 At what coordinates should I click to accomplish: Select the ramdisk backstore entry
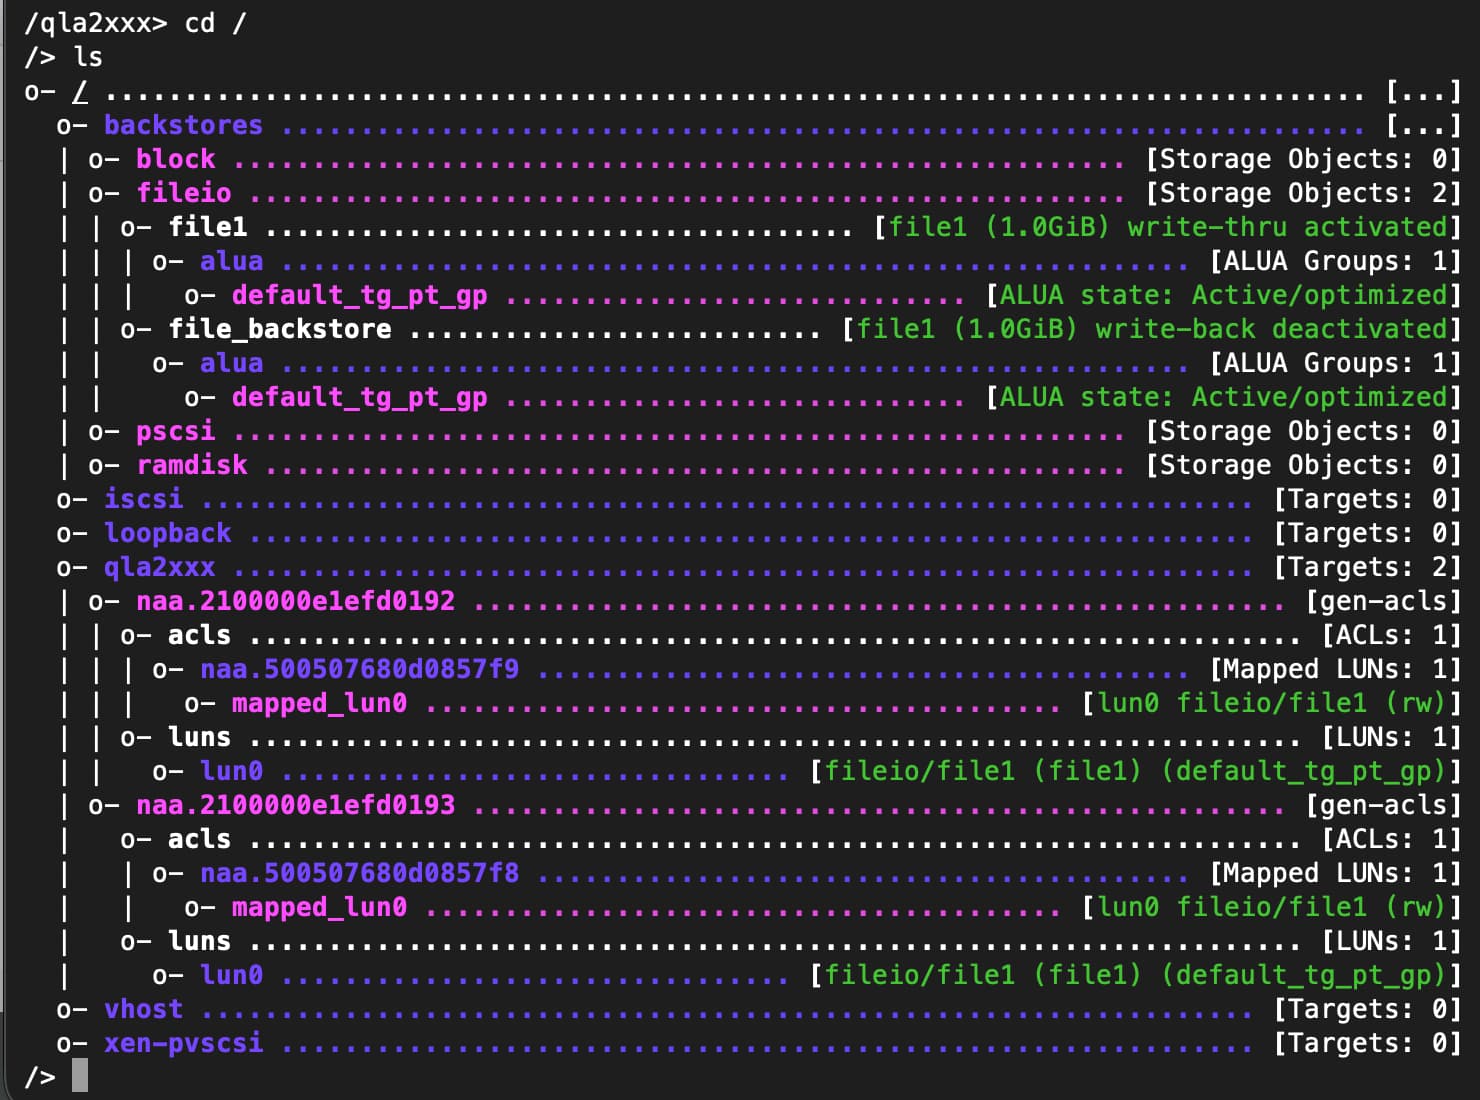tap(191, 465)
